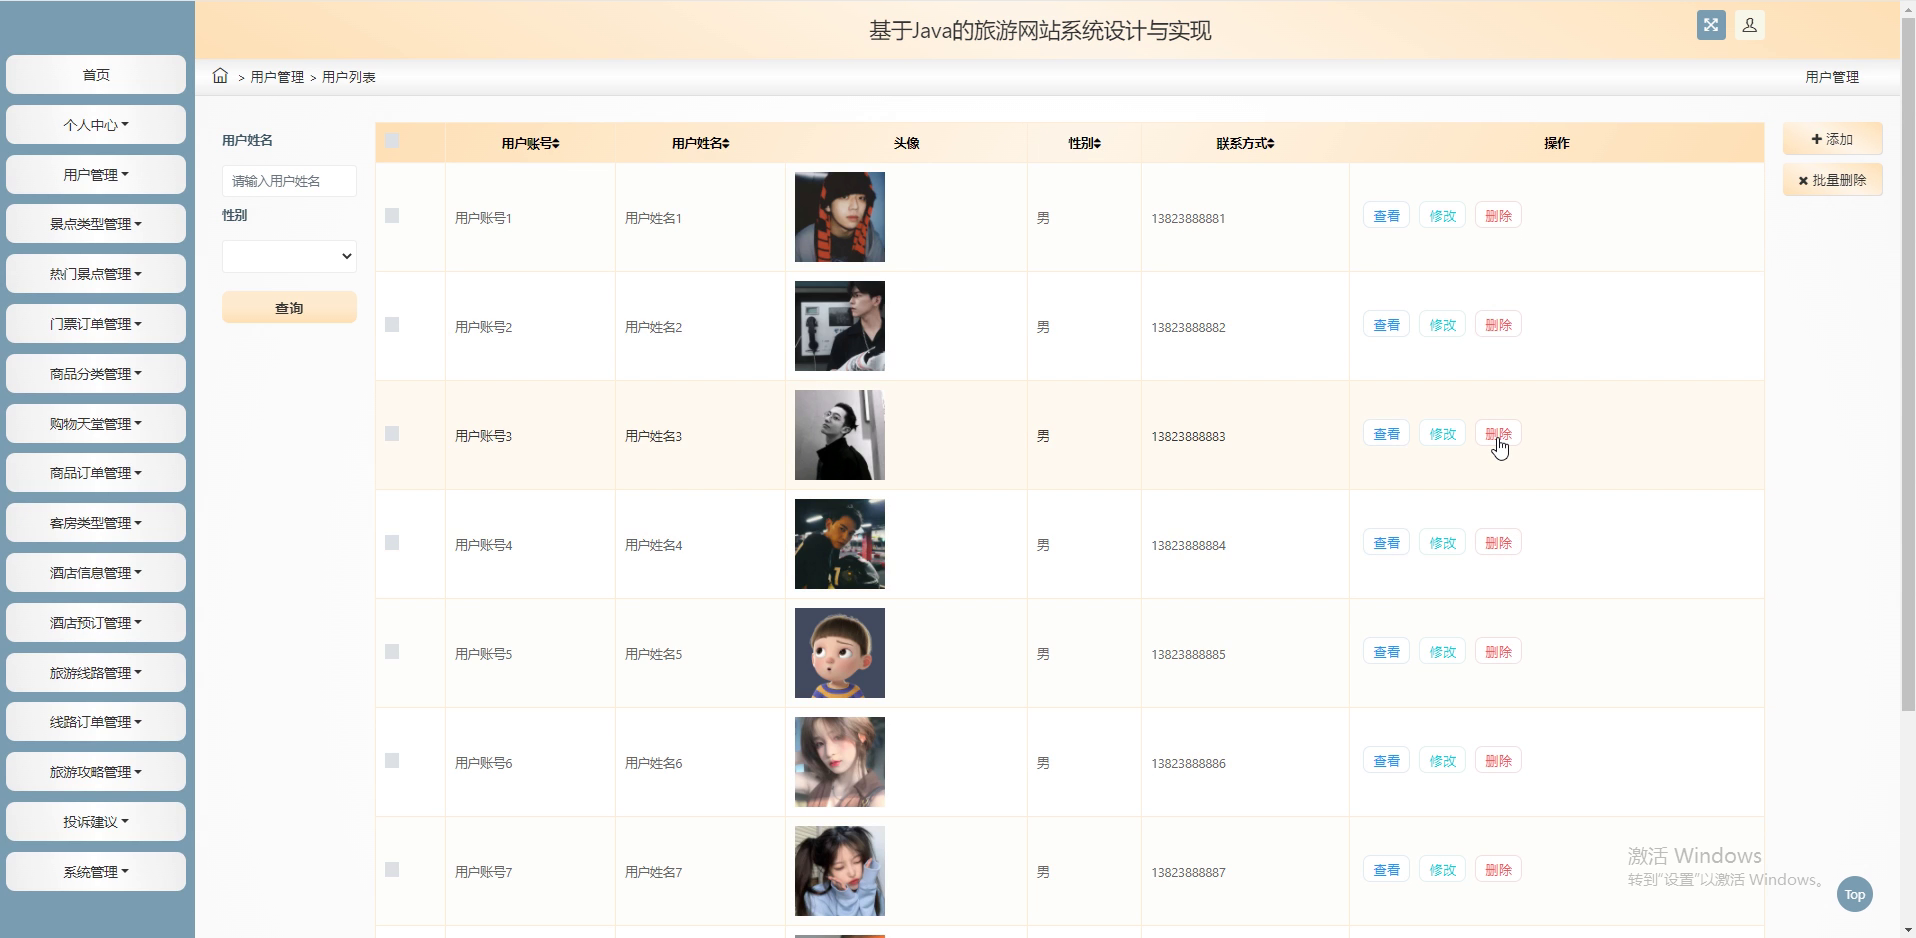
Task: Check the row checkbox for 用户账号7
Action: [x=392, y=870]
